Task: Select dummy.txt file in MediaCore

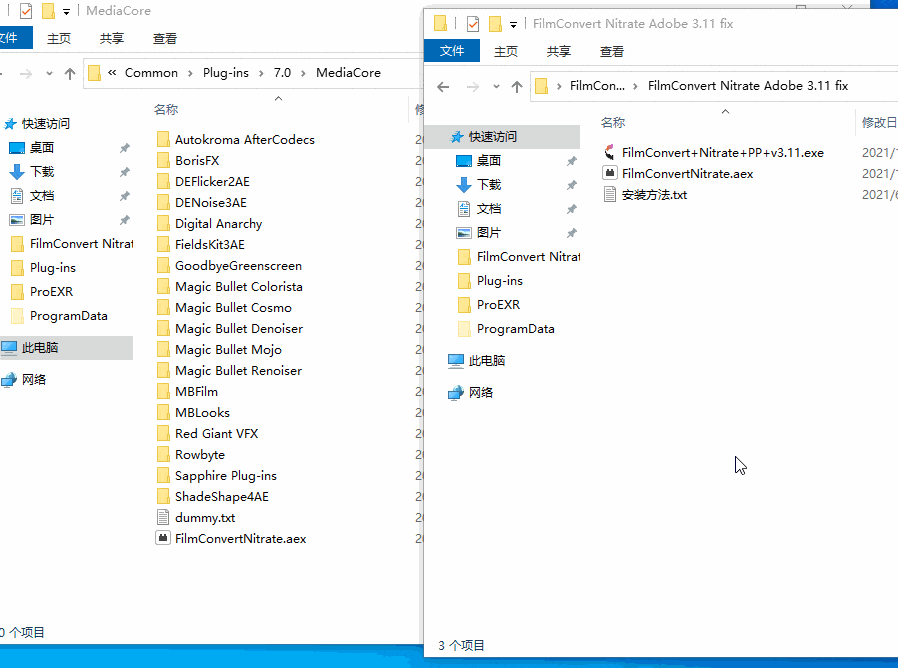Action: (x=204, y=518)
